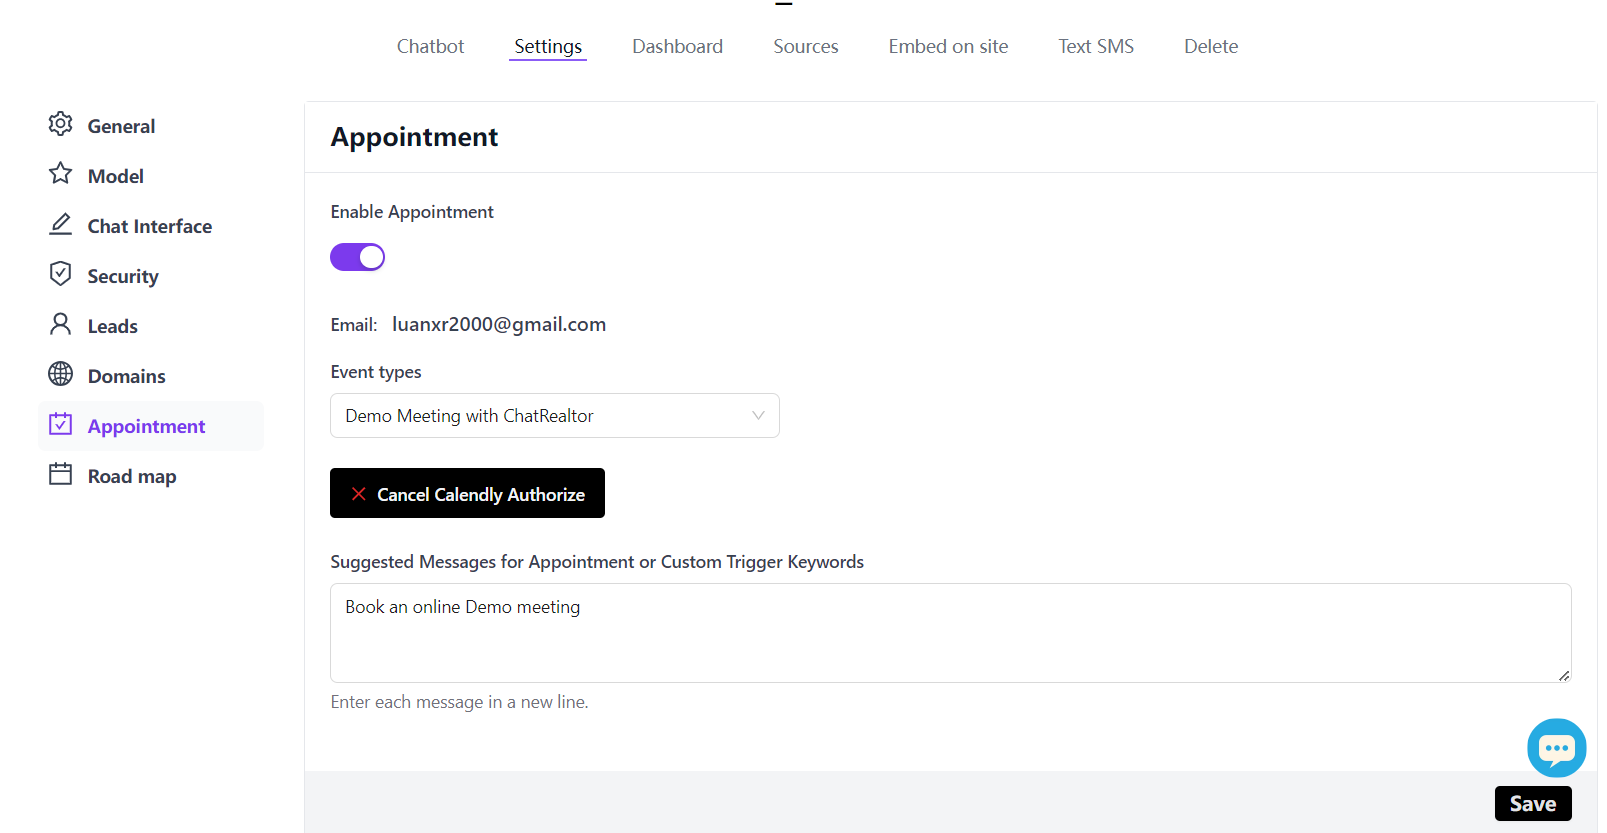The height and width of the screenshot is (833, 1607).
Task: Disable the Enable Appointment toggle
Action: click(x=357, y=257)
